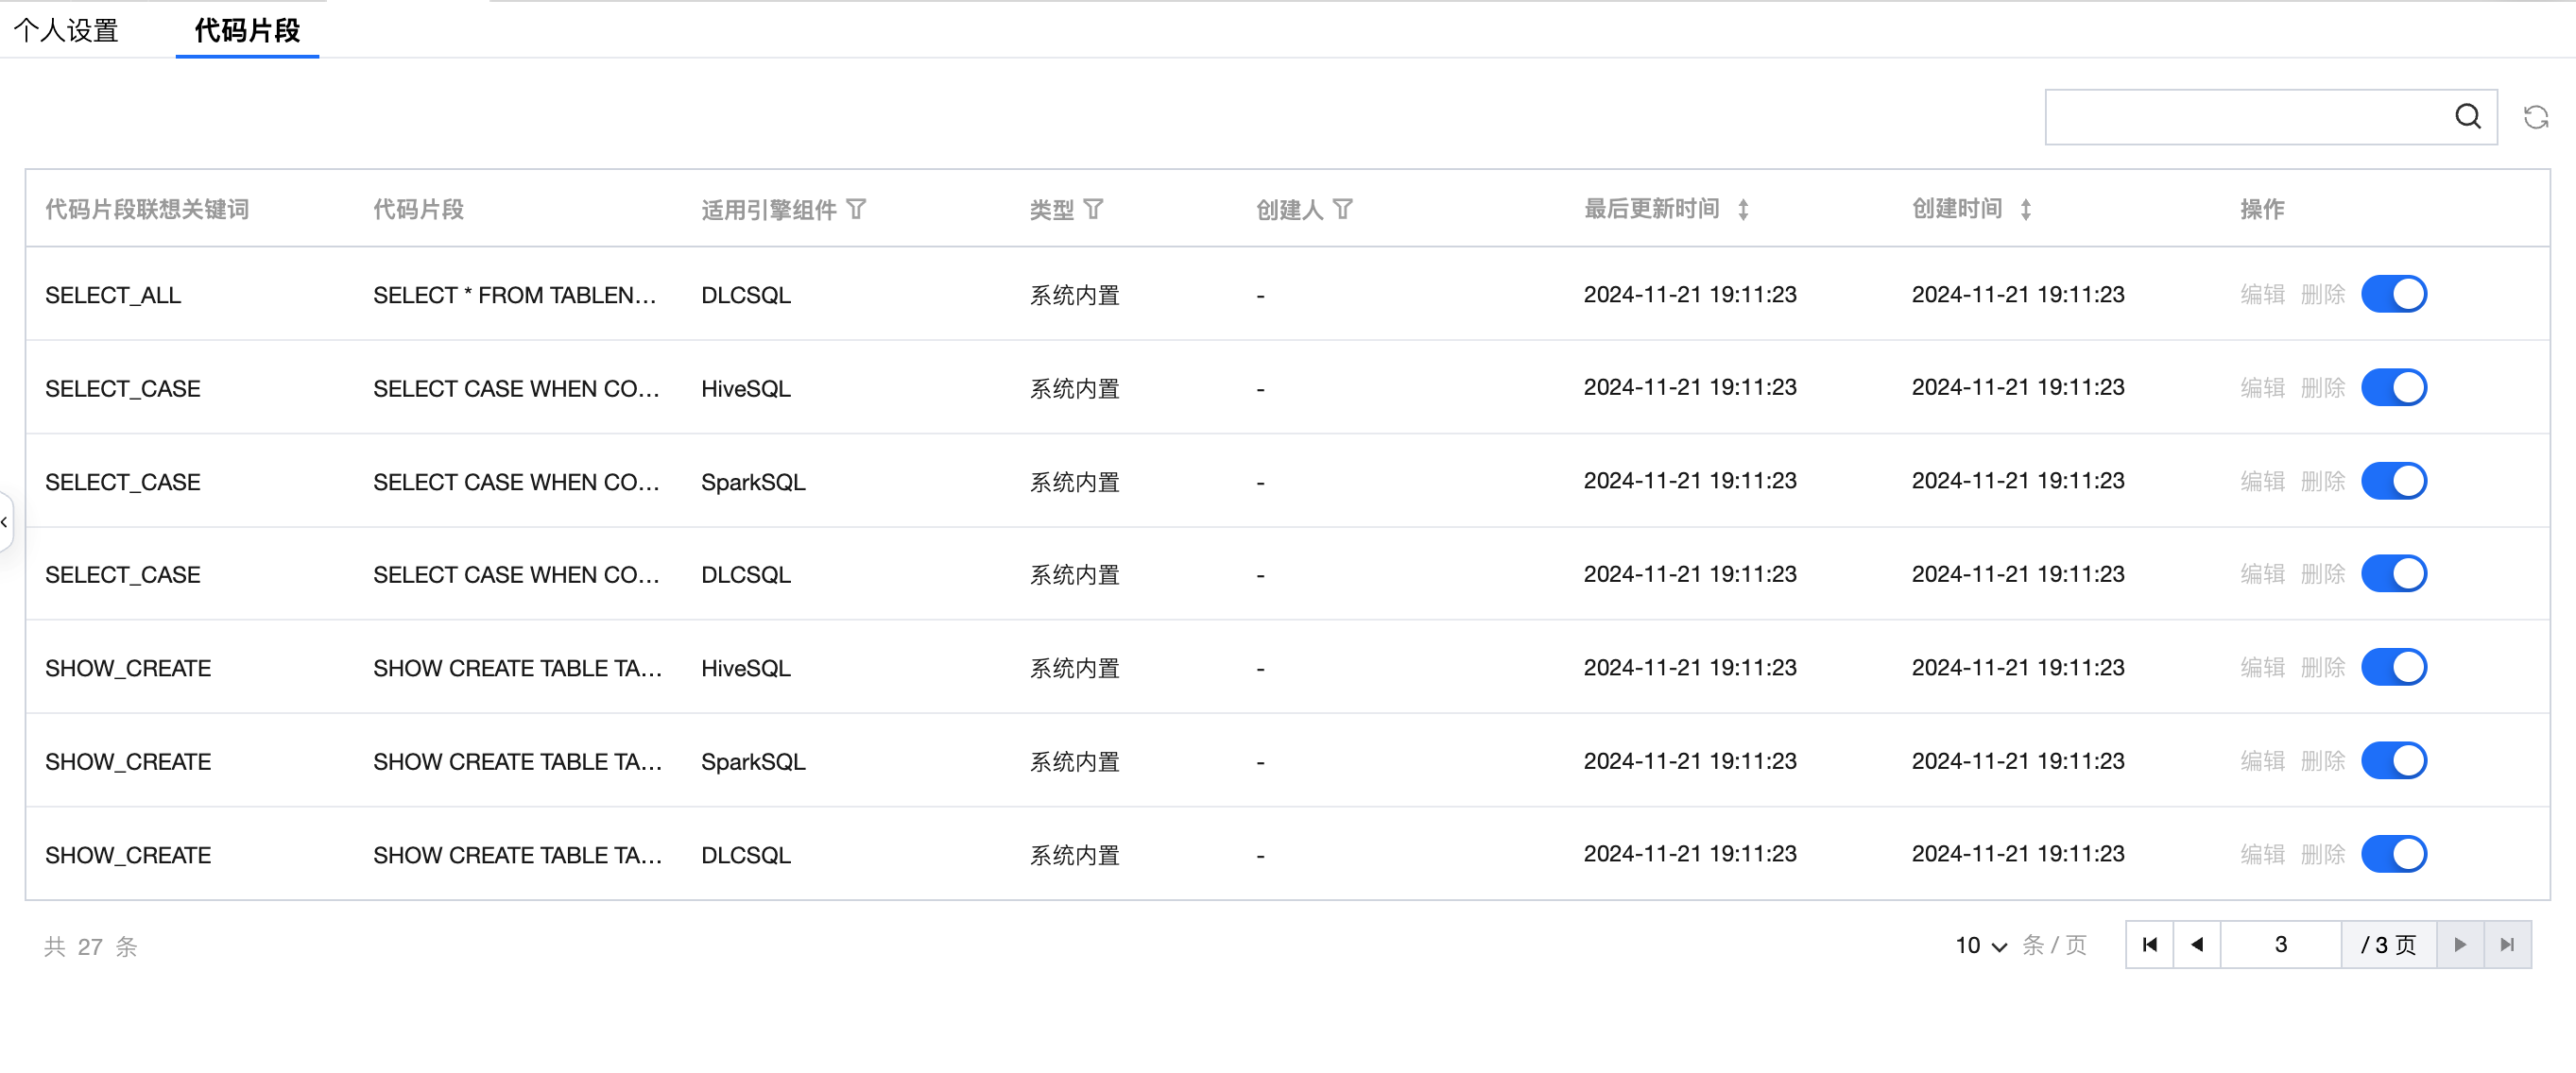Click the refresh list icon

(2535, 117)
